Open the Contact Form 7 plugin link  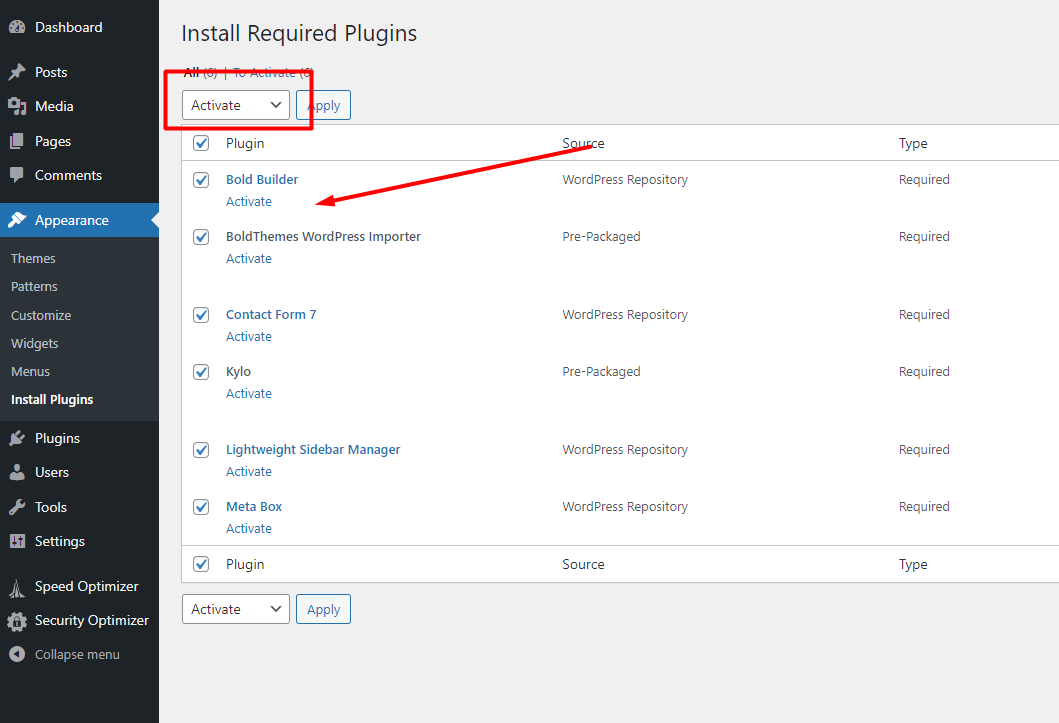point(271,315)
